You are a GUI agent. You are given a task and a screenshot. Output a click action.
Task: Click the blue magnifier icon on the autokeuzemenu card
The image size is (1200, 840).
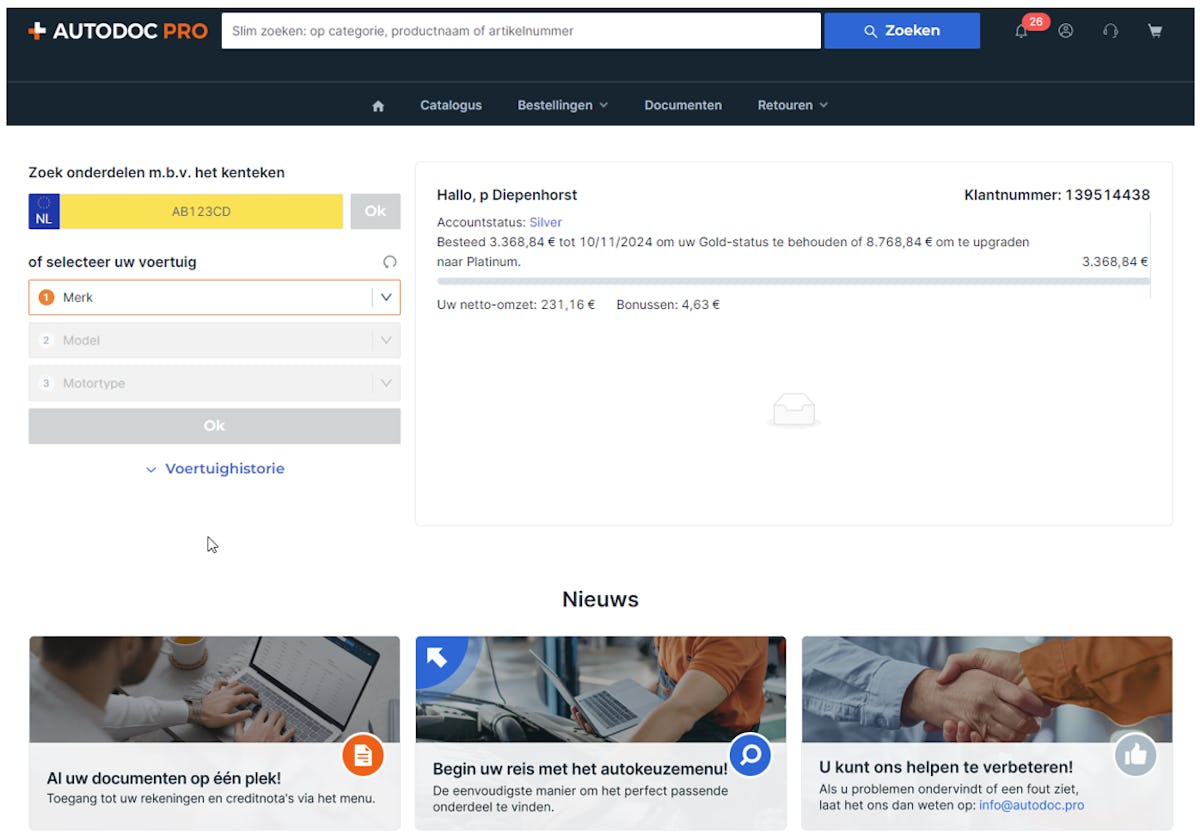click(x=750, y=756)
